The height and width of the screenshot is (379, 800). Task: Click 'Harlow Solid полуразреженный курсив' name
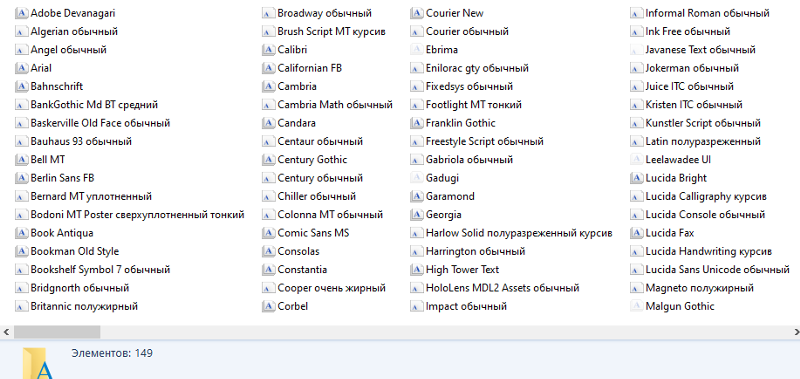tap(519, 233)
